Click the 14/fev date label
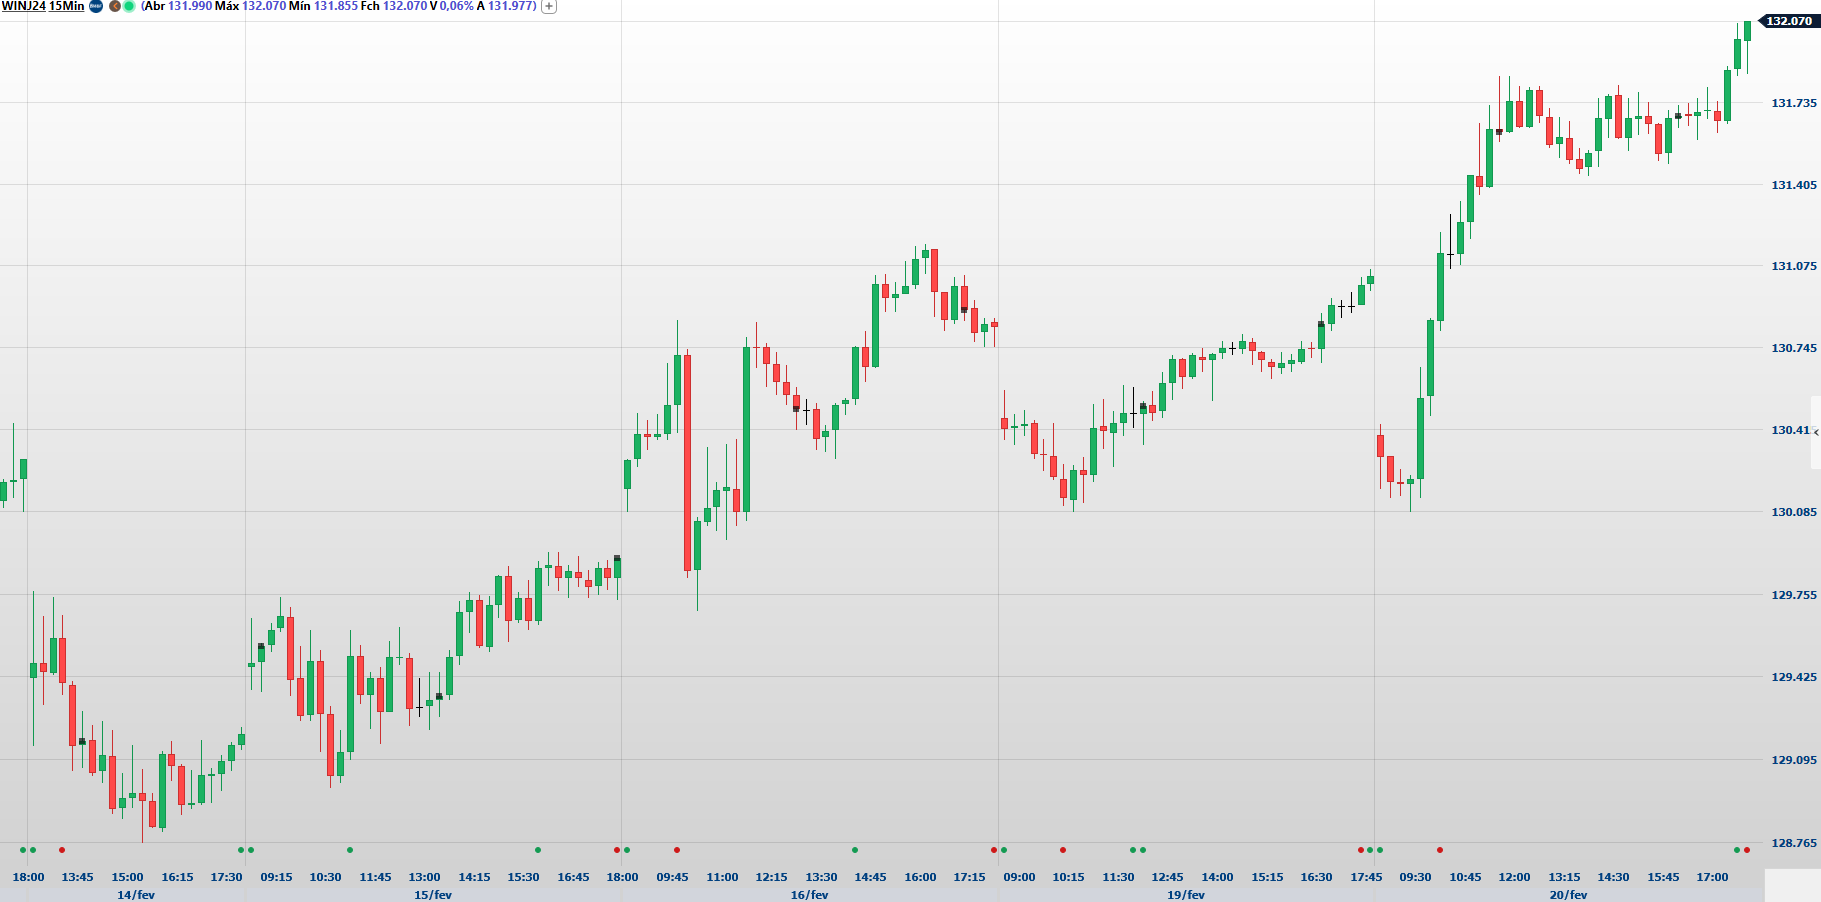1821x902 pixels. pos(136,894)
